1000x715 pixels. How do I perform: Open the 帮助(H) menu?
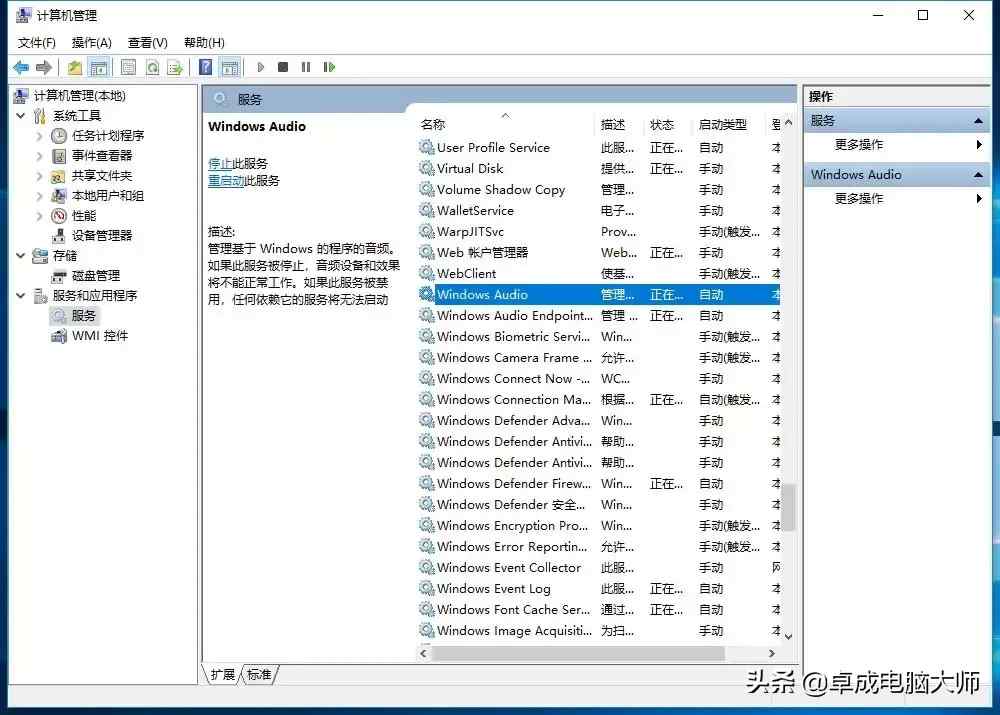coord(204,43)
